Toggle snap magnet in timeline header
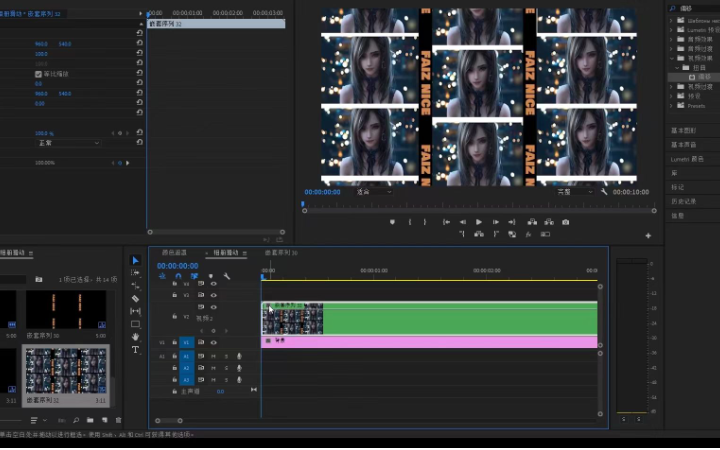 click(x=178, y=276)
